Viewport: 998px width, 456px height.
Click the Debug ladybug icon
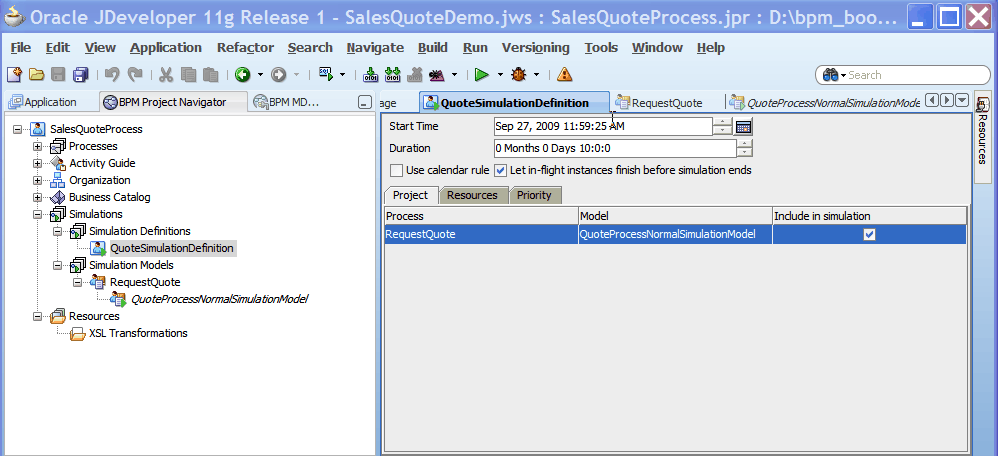tap(519, 75)
